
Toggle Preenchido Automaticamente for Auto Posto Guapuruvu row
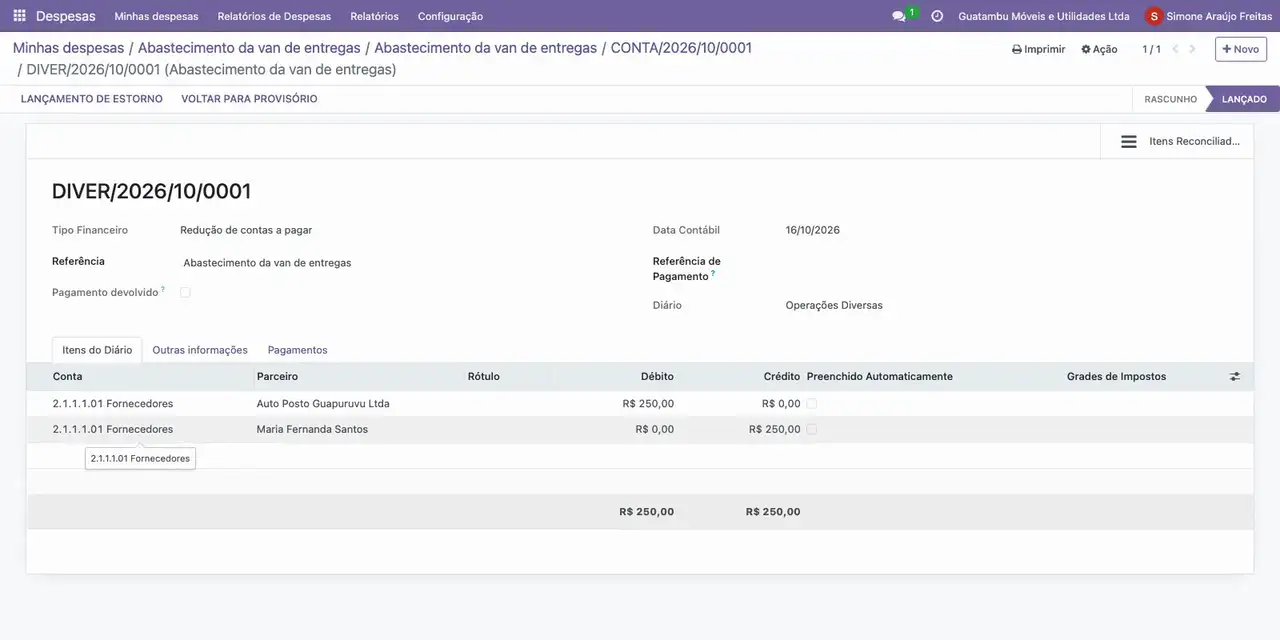(x=812, y=404)
